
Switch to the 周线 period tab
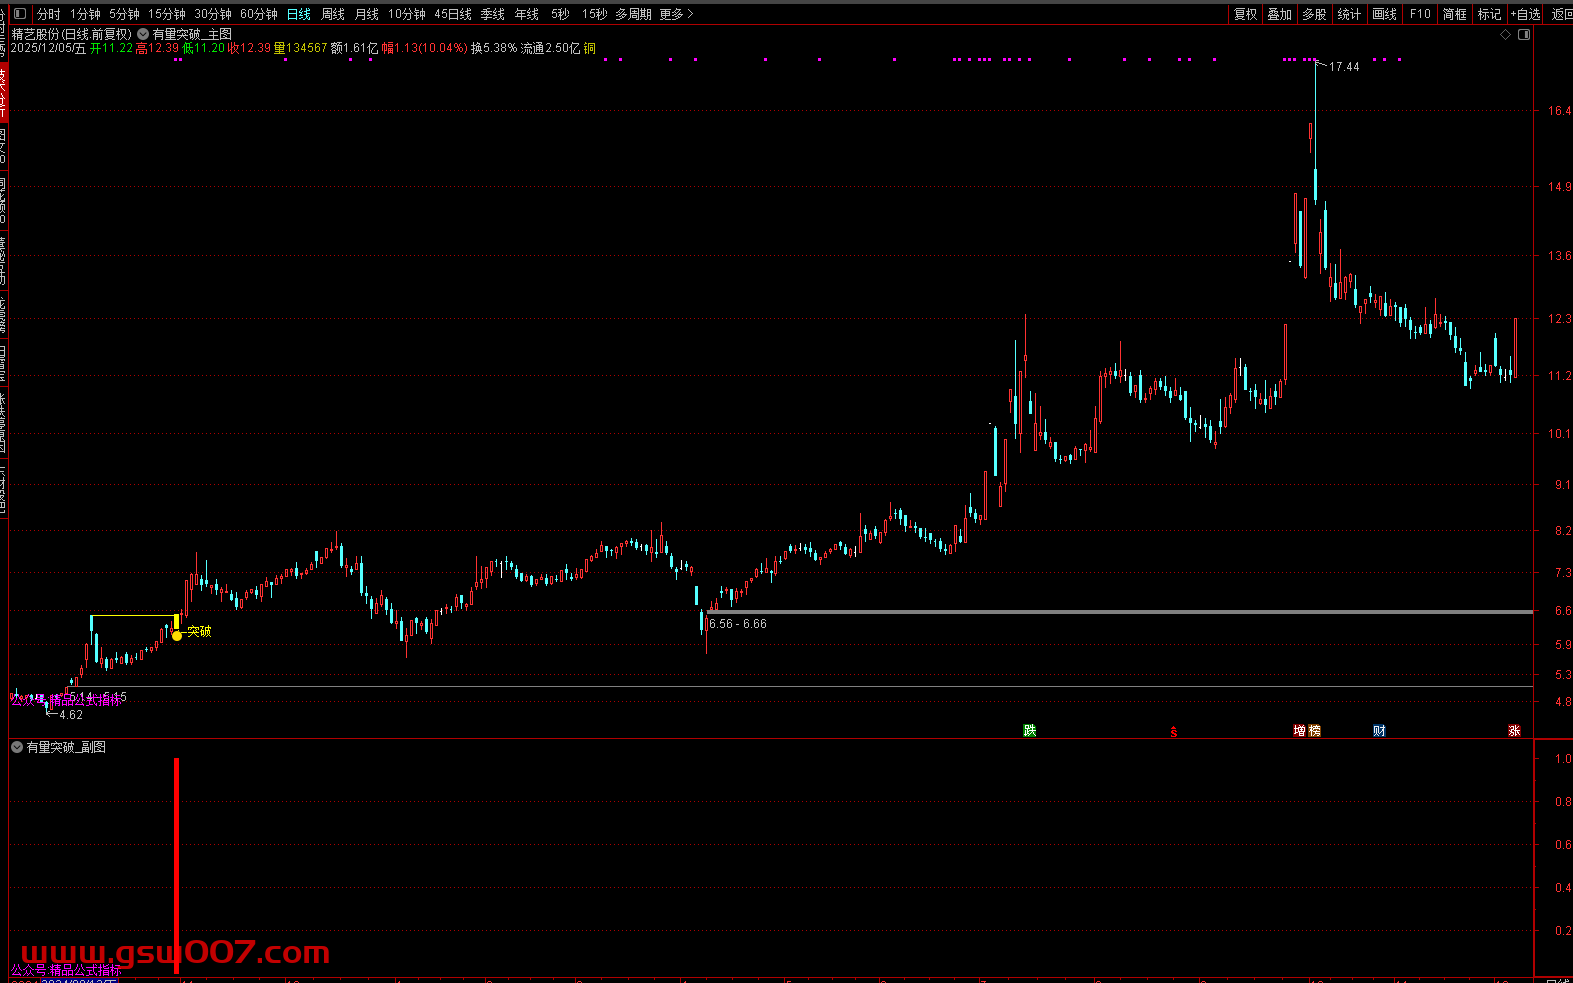[333, 14]
